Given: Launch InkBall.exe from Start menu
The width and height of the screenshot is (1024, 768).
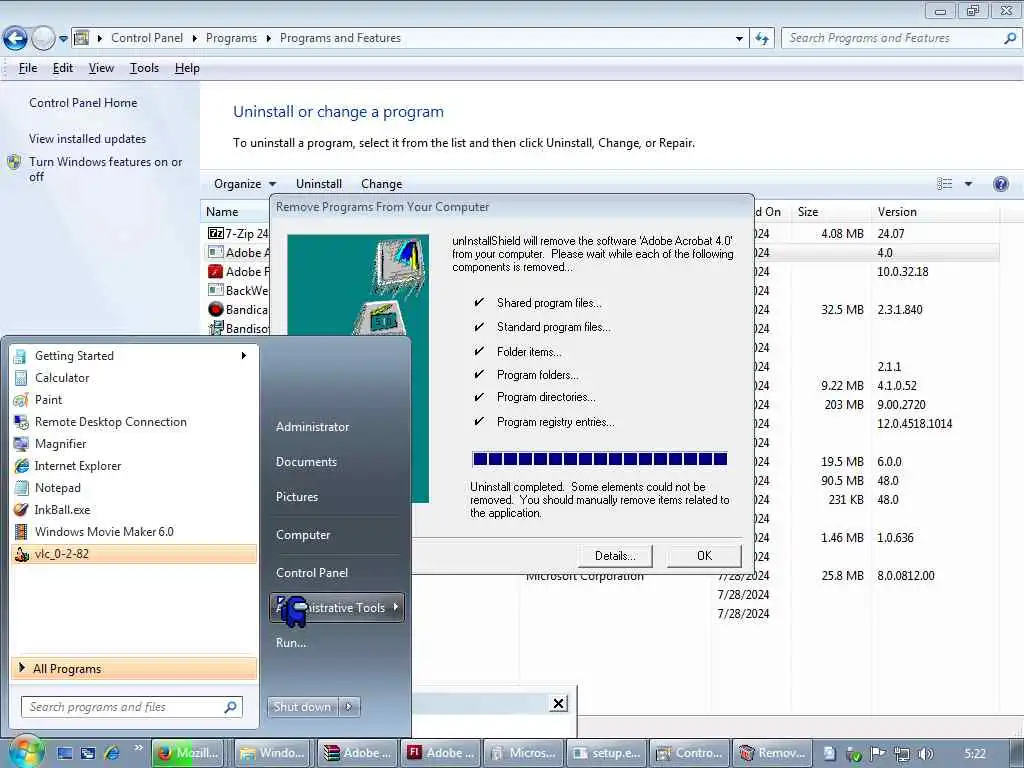Looking at the screenshot, I should click(x=134, y=509).
